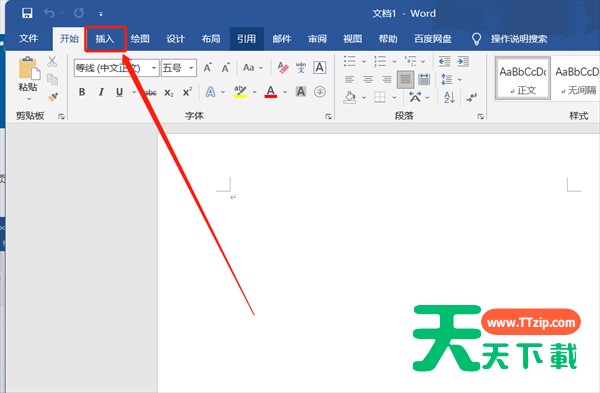
Task: Toggle strikethrough abc
Action: click(150, 92)
